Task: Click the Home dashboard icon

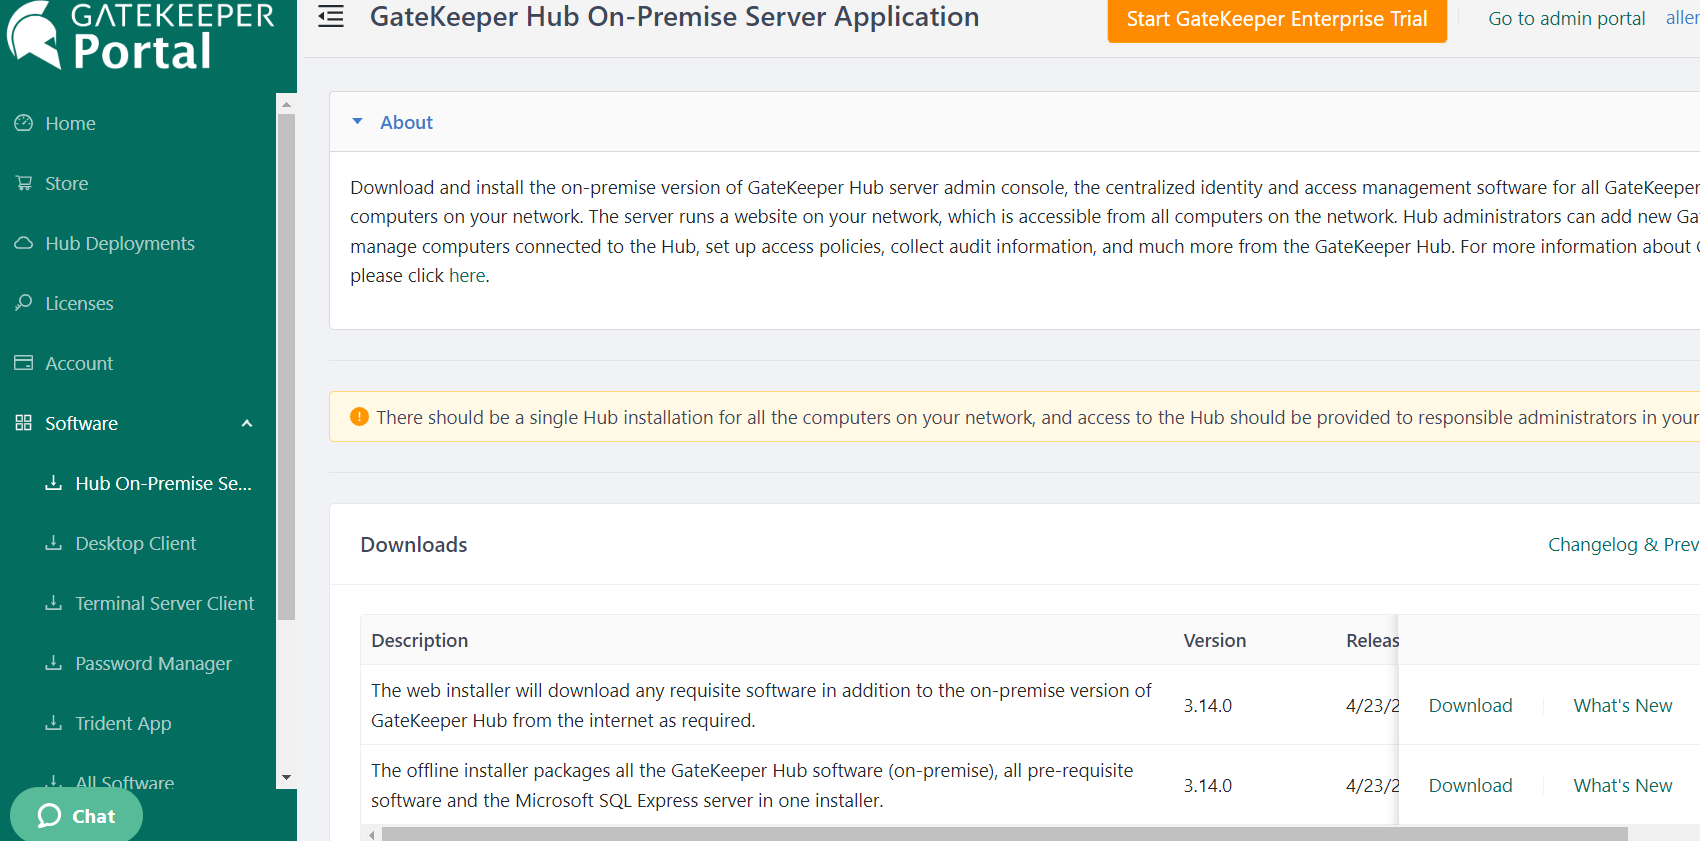Action: (x=24, y=123)
